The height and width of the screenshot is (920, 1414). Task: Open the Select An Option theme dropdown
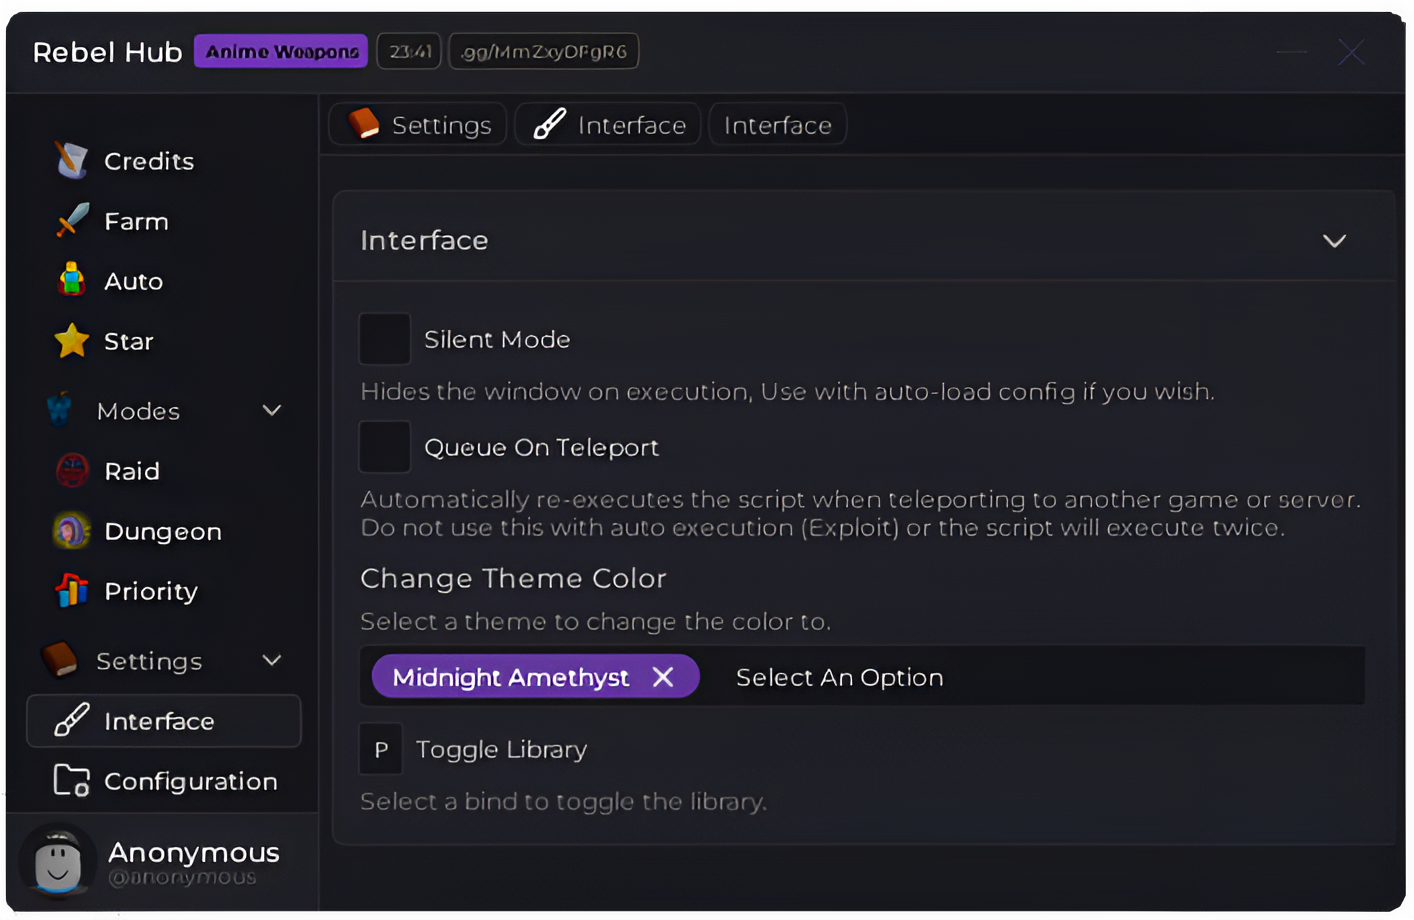click(839, 677)
